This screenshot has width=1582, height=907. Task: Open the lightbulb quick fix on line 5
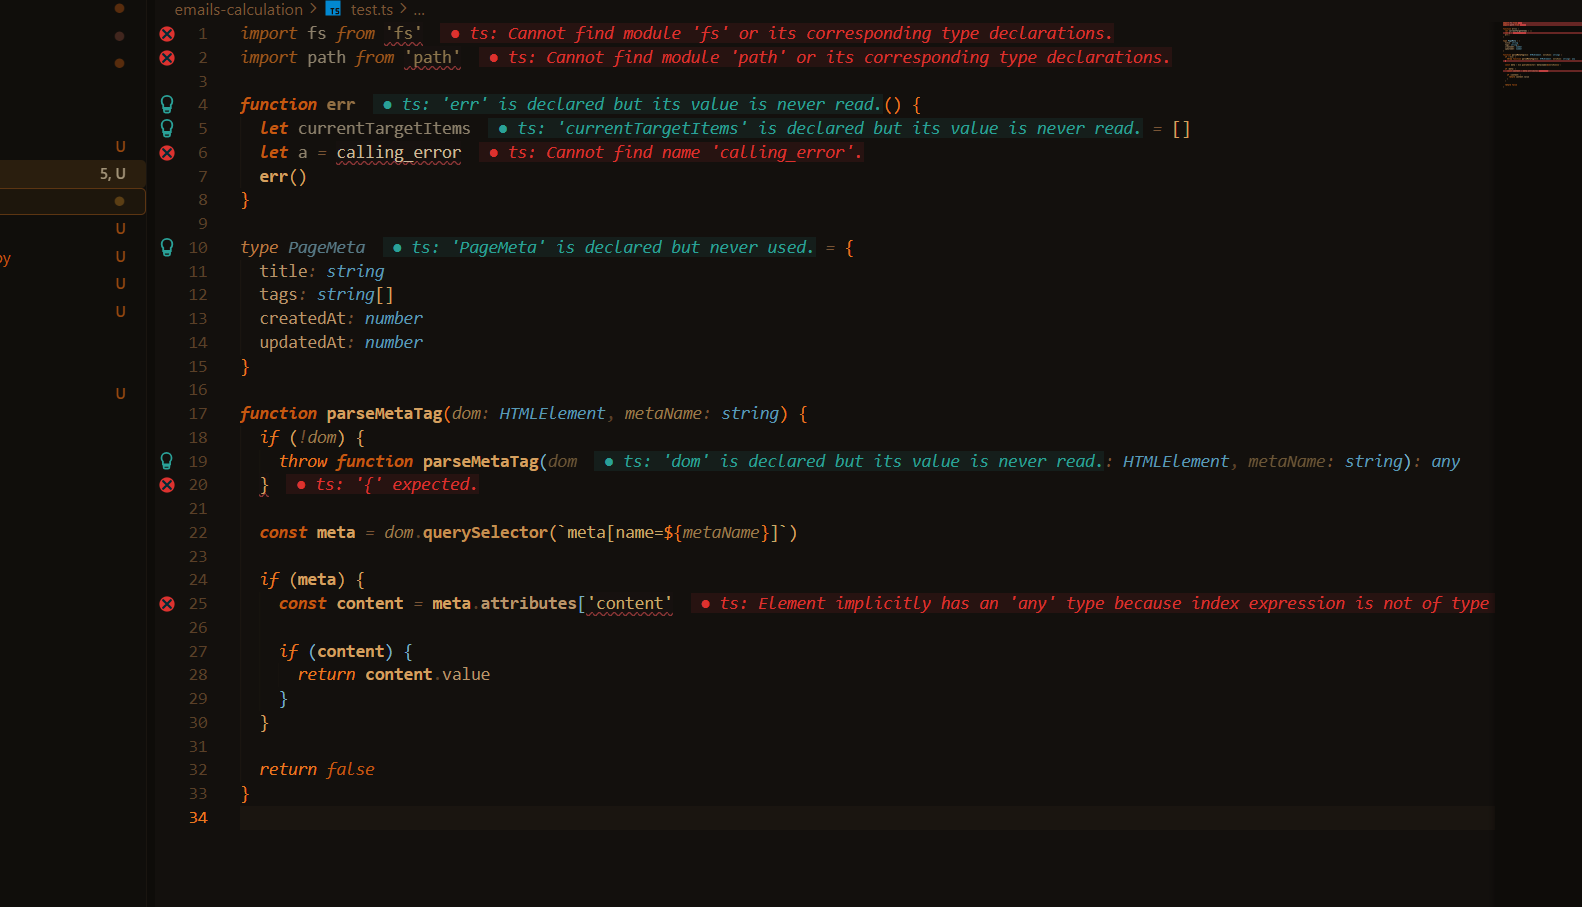coord(167,128)
